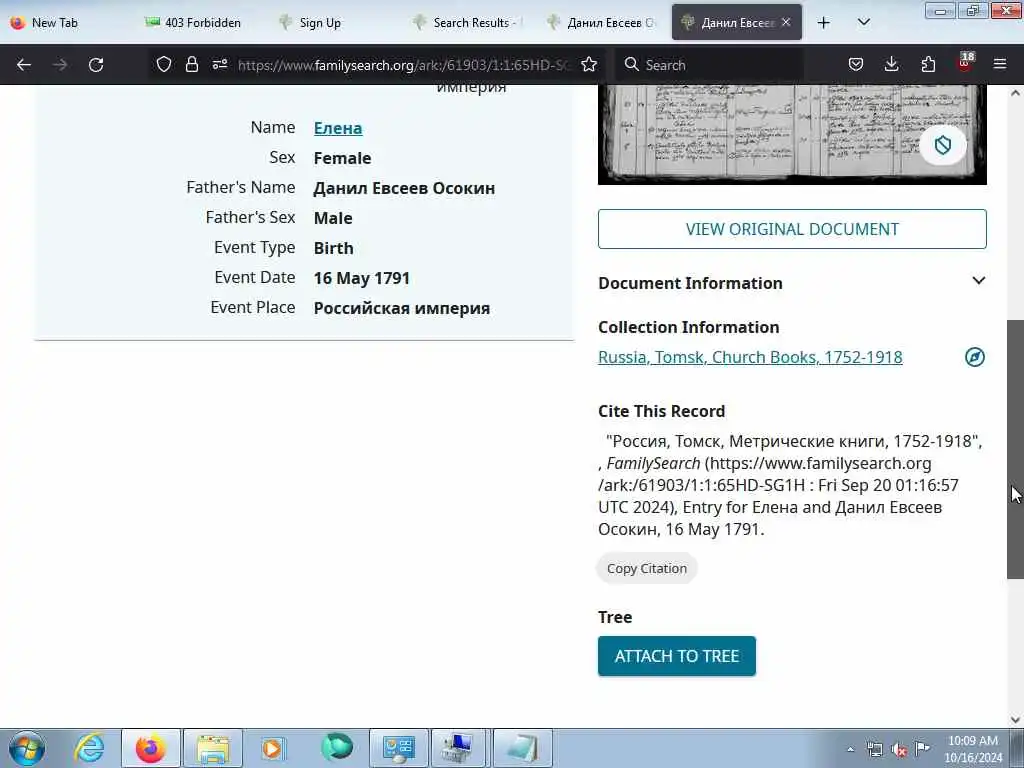Viewport: 1024px width, 768px height.
Task: Go back to the previous page
Action: pos(24,65)
